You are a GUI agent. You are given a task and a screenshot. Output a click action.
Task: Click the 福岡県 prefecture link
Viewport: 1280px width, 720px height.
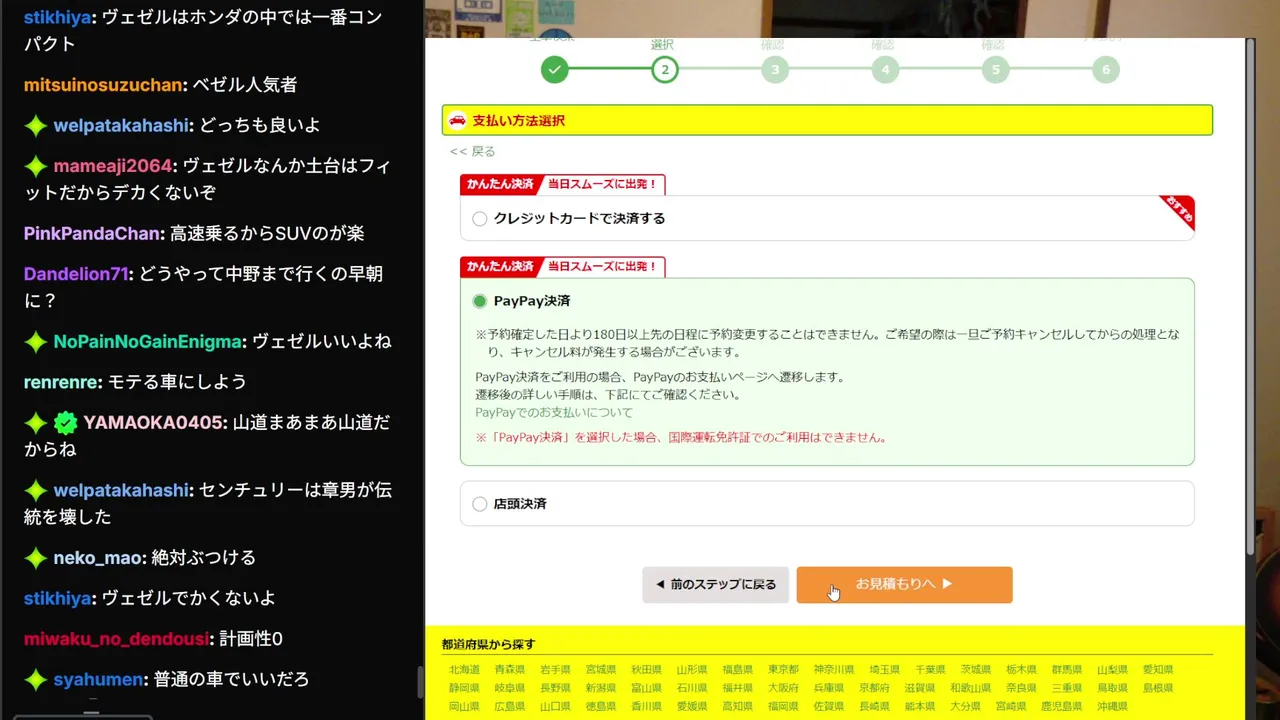pyautogui.click(x=783, y=706)
